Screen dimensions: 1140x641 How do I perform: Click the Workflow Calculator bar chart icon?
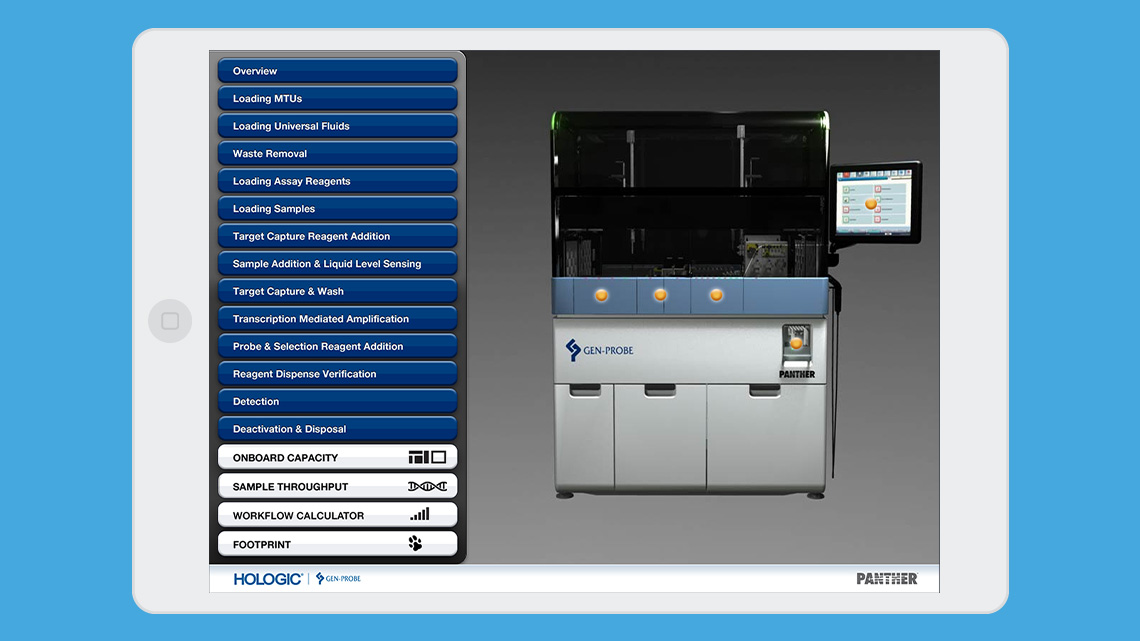420,515
